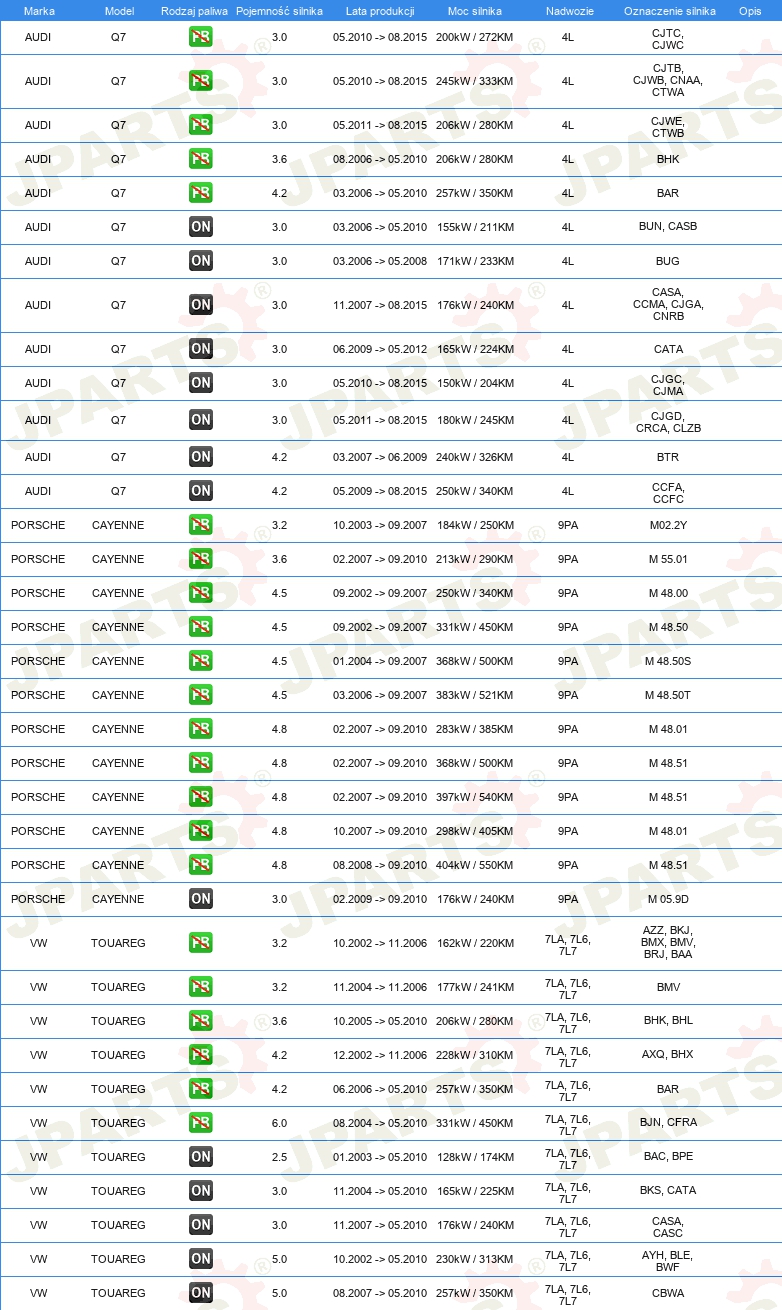Click the '128kW / 174KM' power cell
The image size is (782, 1310).
coord(475,1157)
